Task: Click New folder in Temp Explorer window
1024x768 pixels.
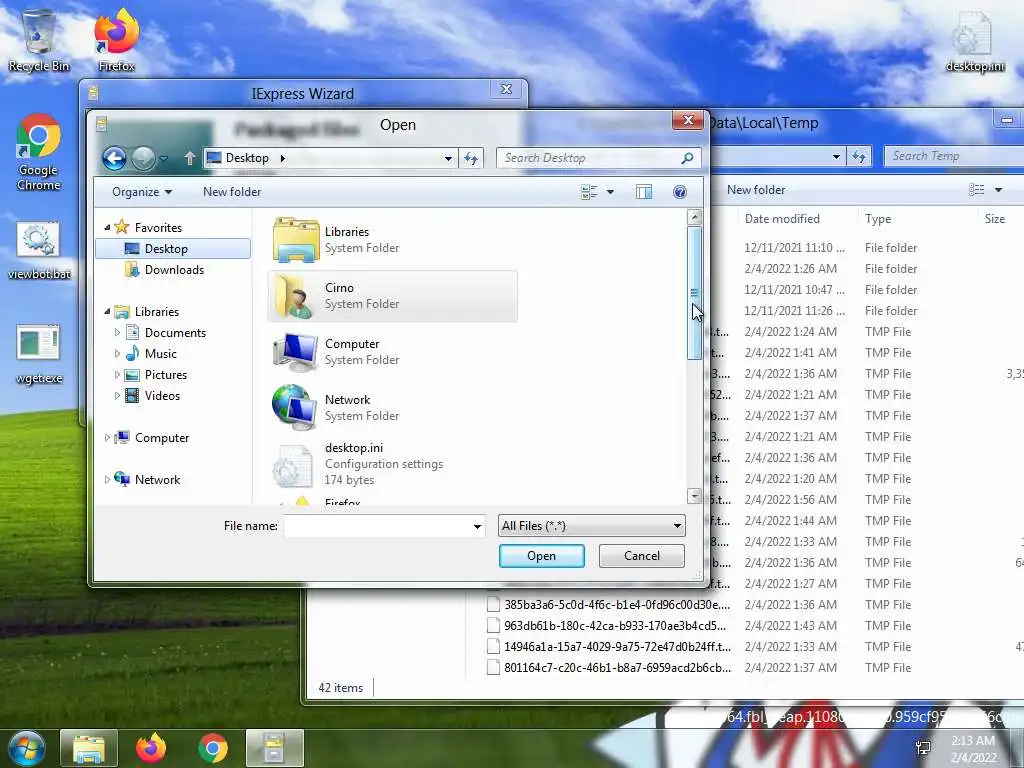Action: [756, 190]
